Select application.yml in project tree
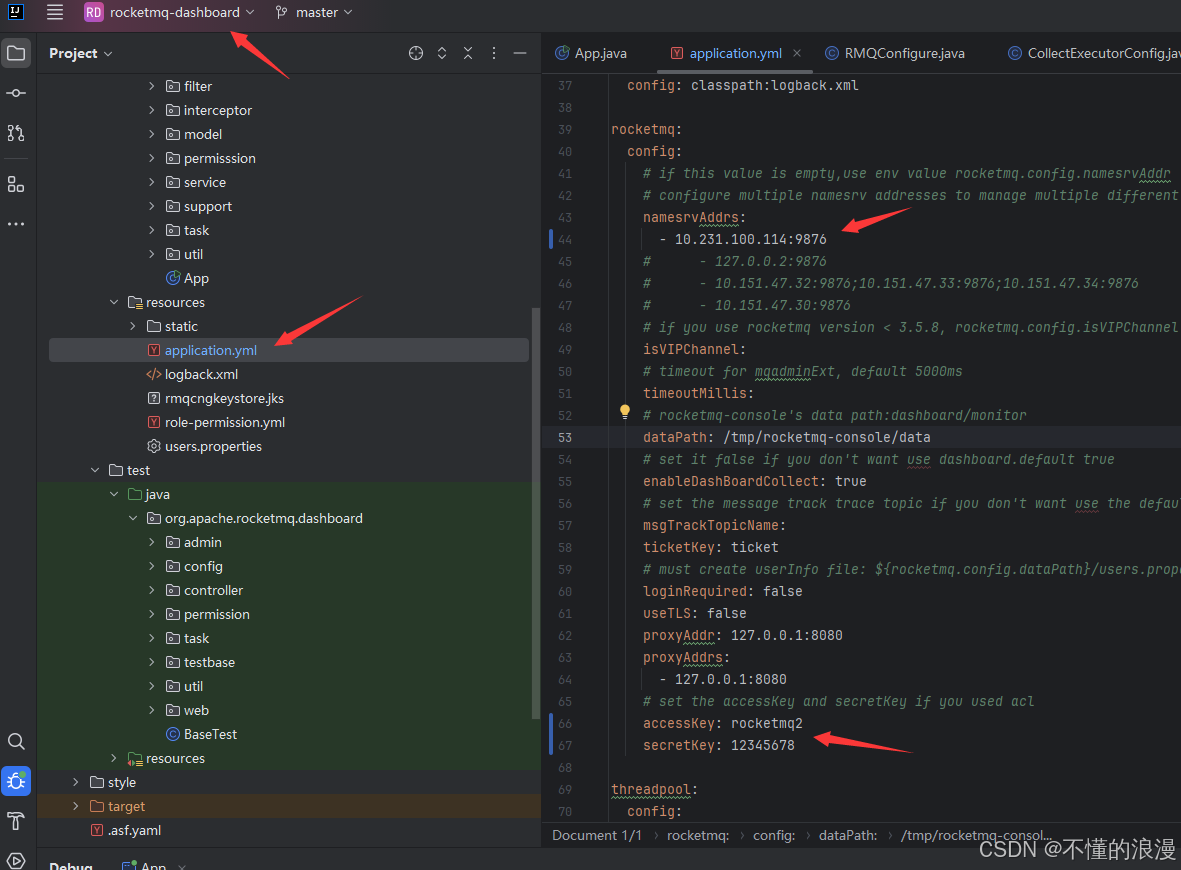1181x870 pixels. (x=288, y=350)
